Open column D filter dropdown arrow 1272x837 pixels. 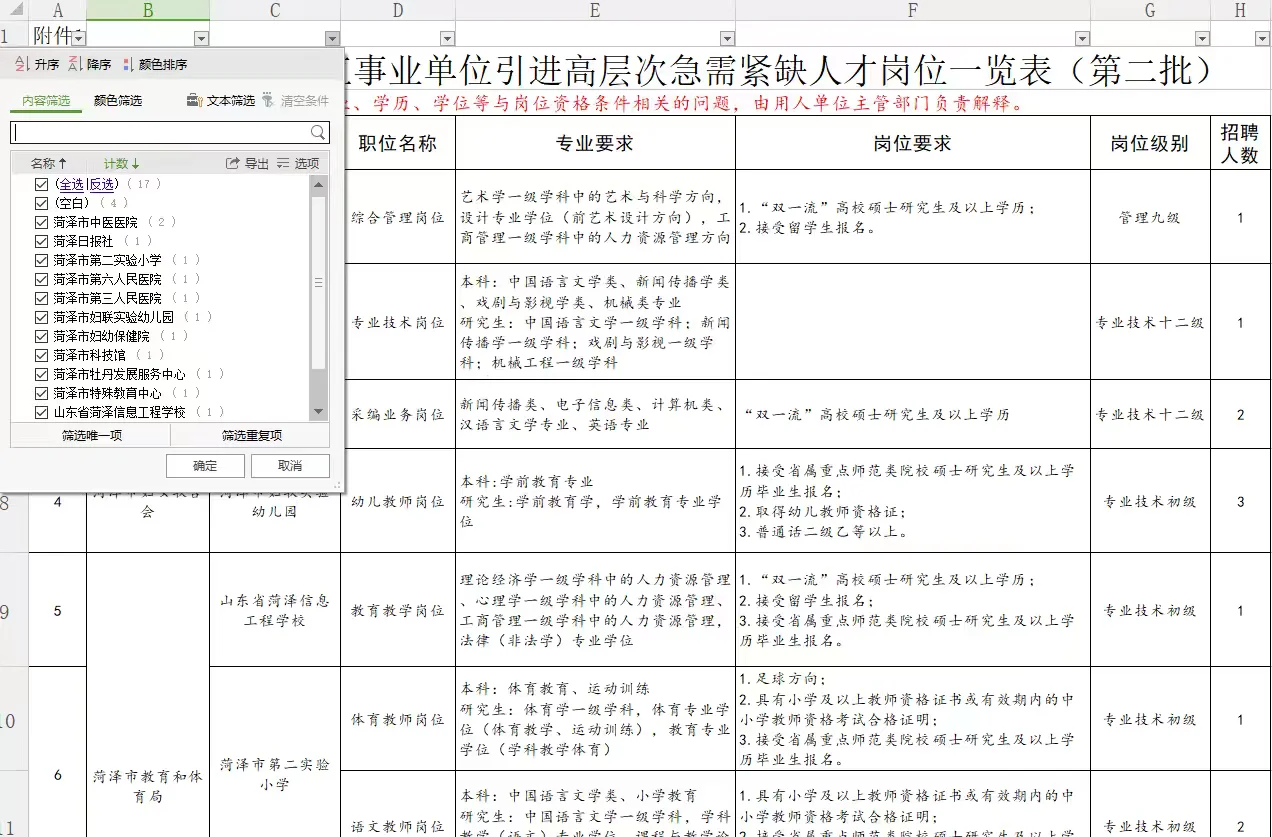point(447,38)
